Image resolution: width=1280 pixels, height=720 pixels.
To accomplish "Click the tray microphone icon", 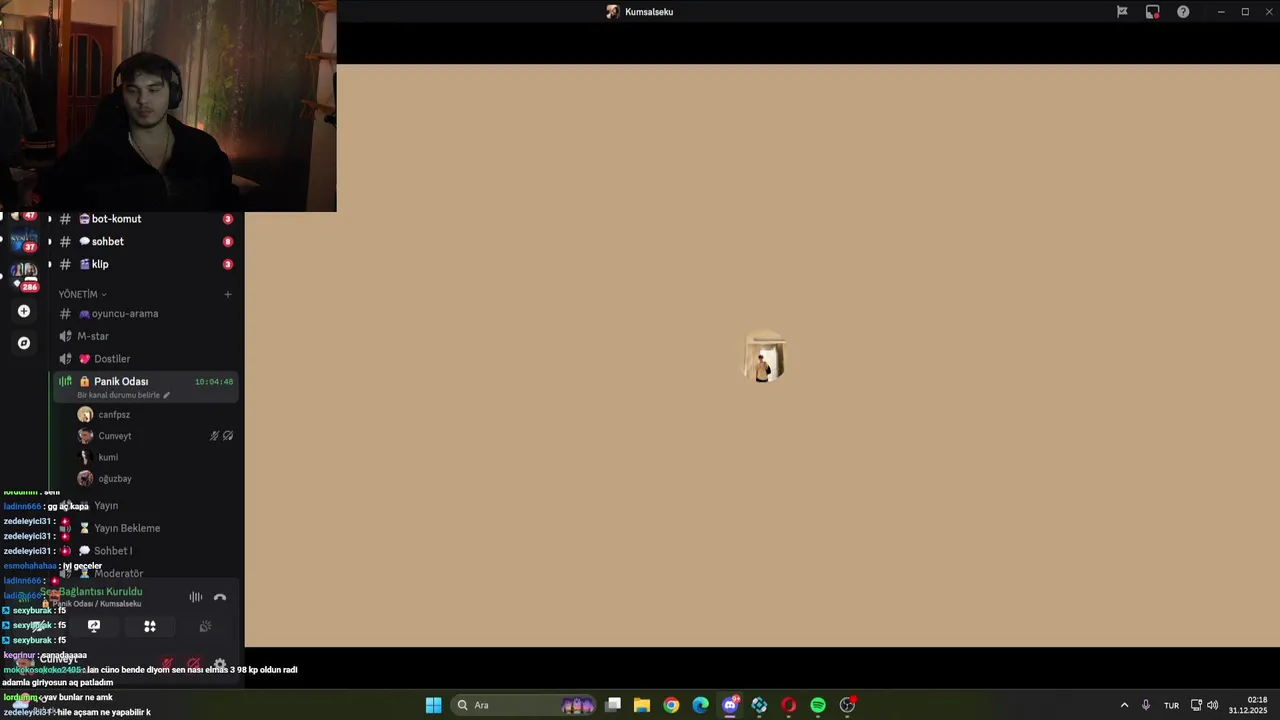I will coord(1146,705).
